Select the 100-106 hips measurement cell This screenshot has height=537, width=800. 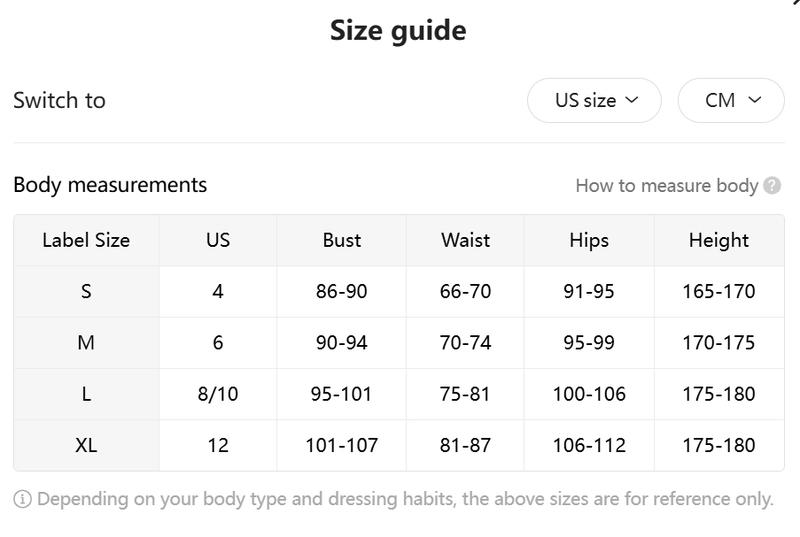589,394
